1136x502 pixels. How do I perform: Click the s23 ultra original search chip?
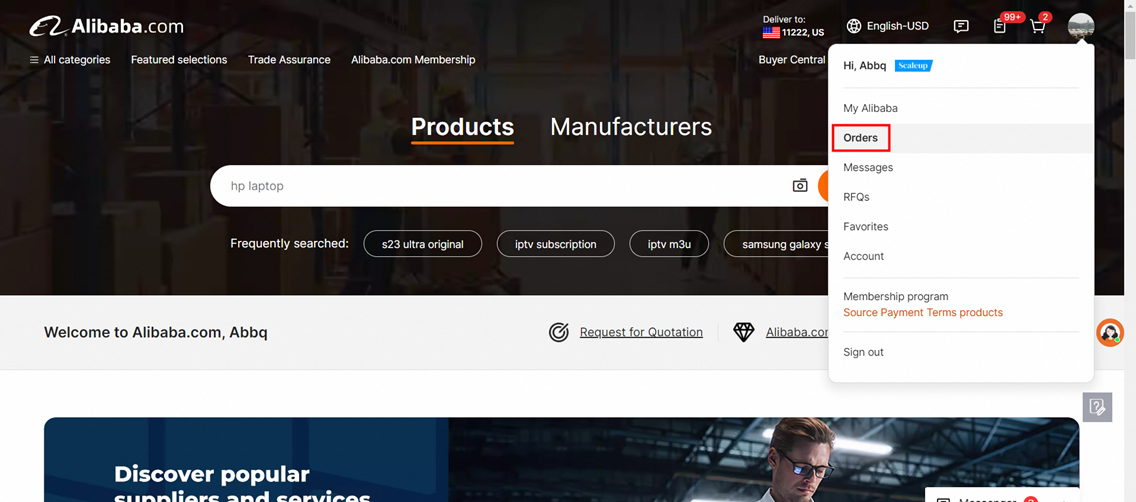tap(423, 244)
